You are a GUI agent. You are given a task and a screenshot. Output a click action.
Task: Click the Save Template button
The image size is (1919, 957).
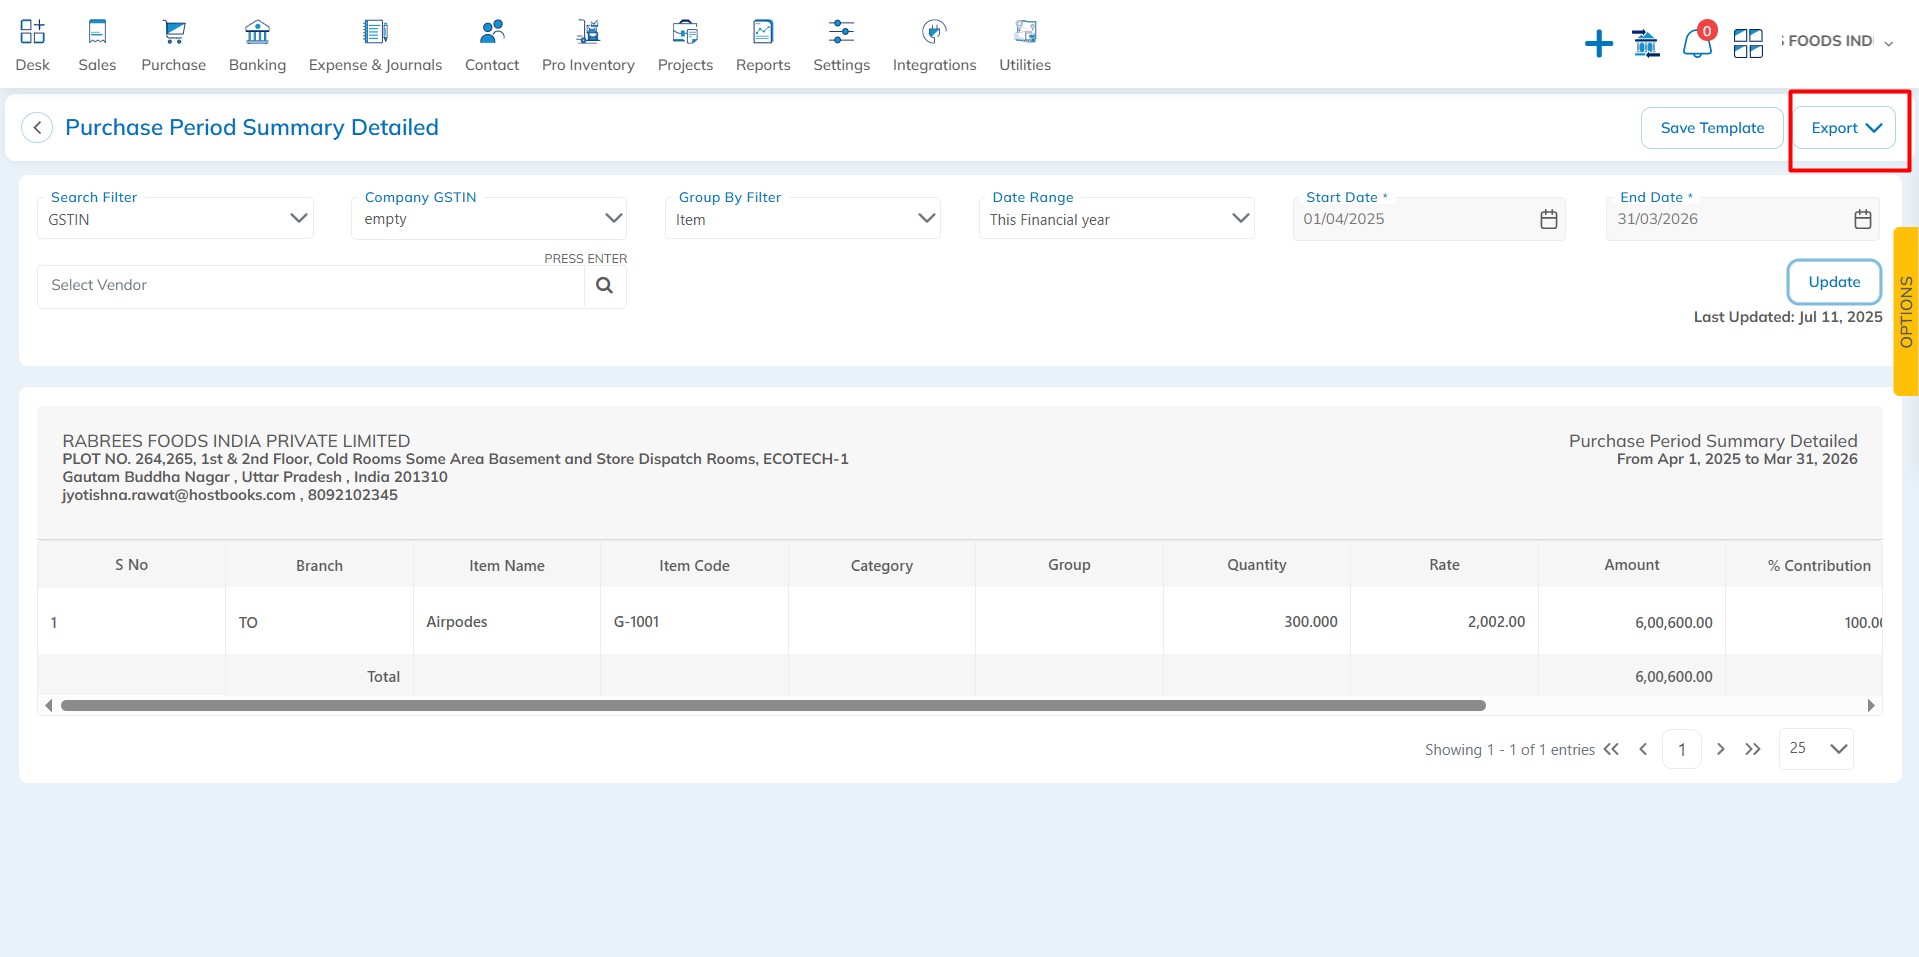click(x=1712, y=128)
